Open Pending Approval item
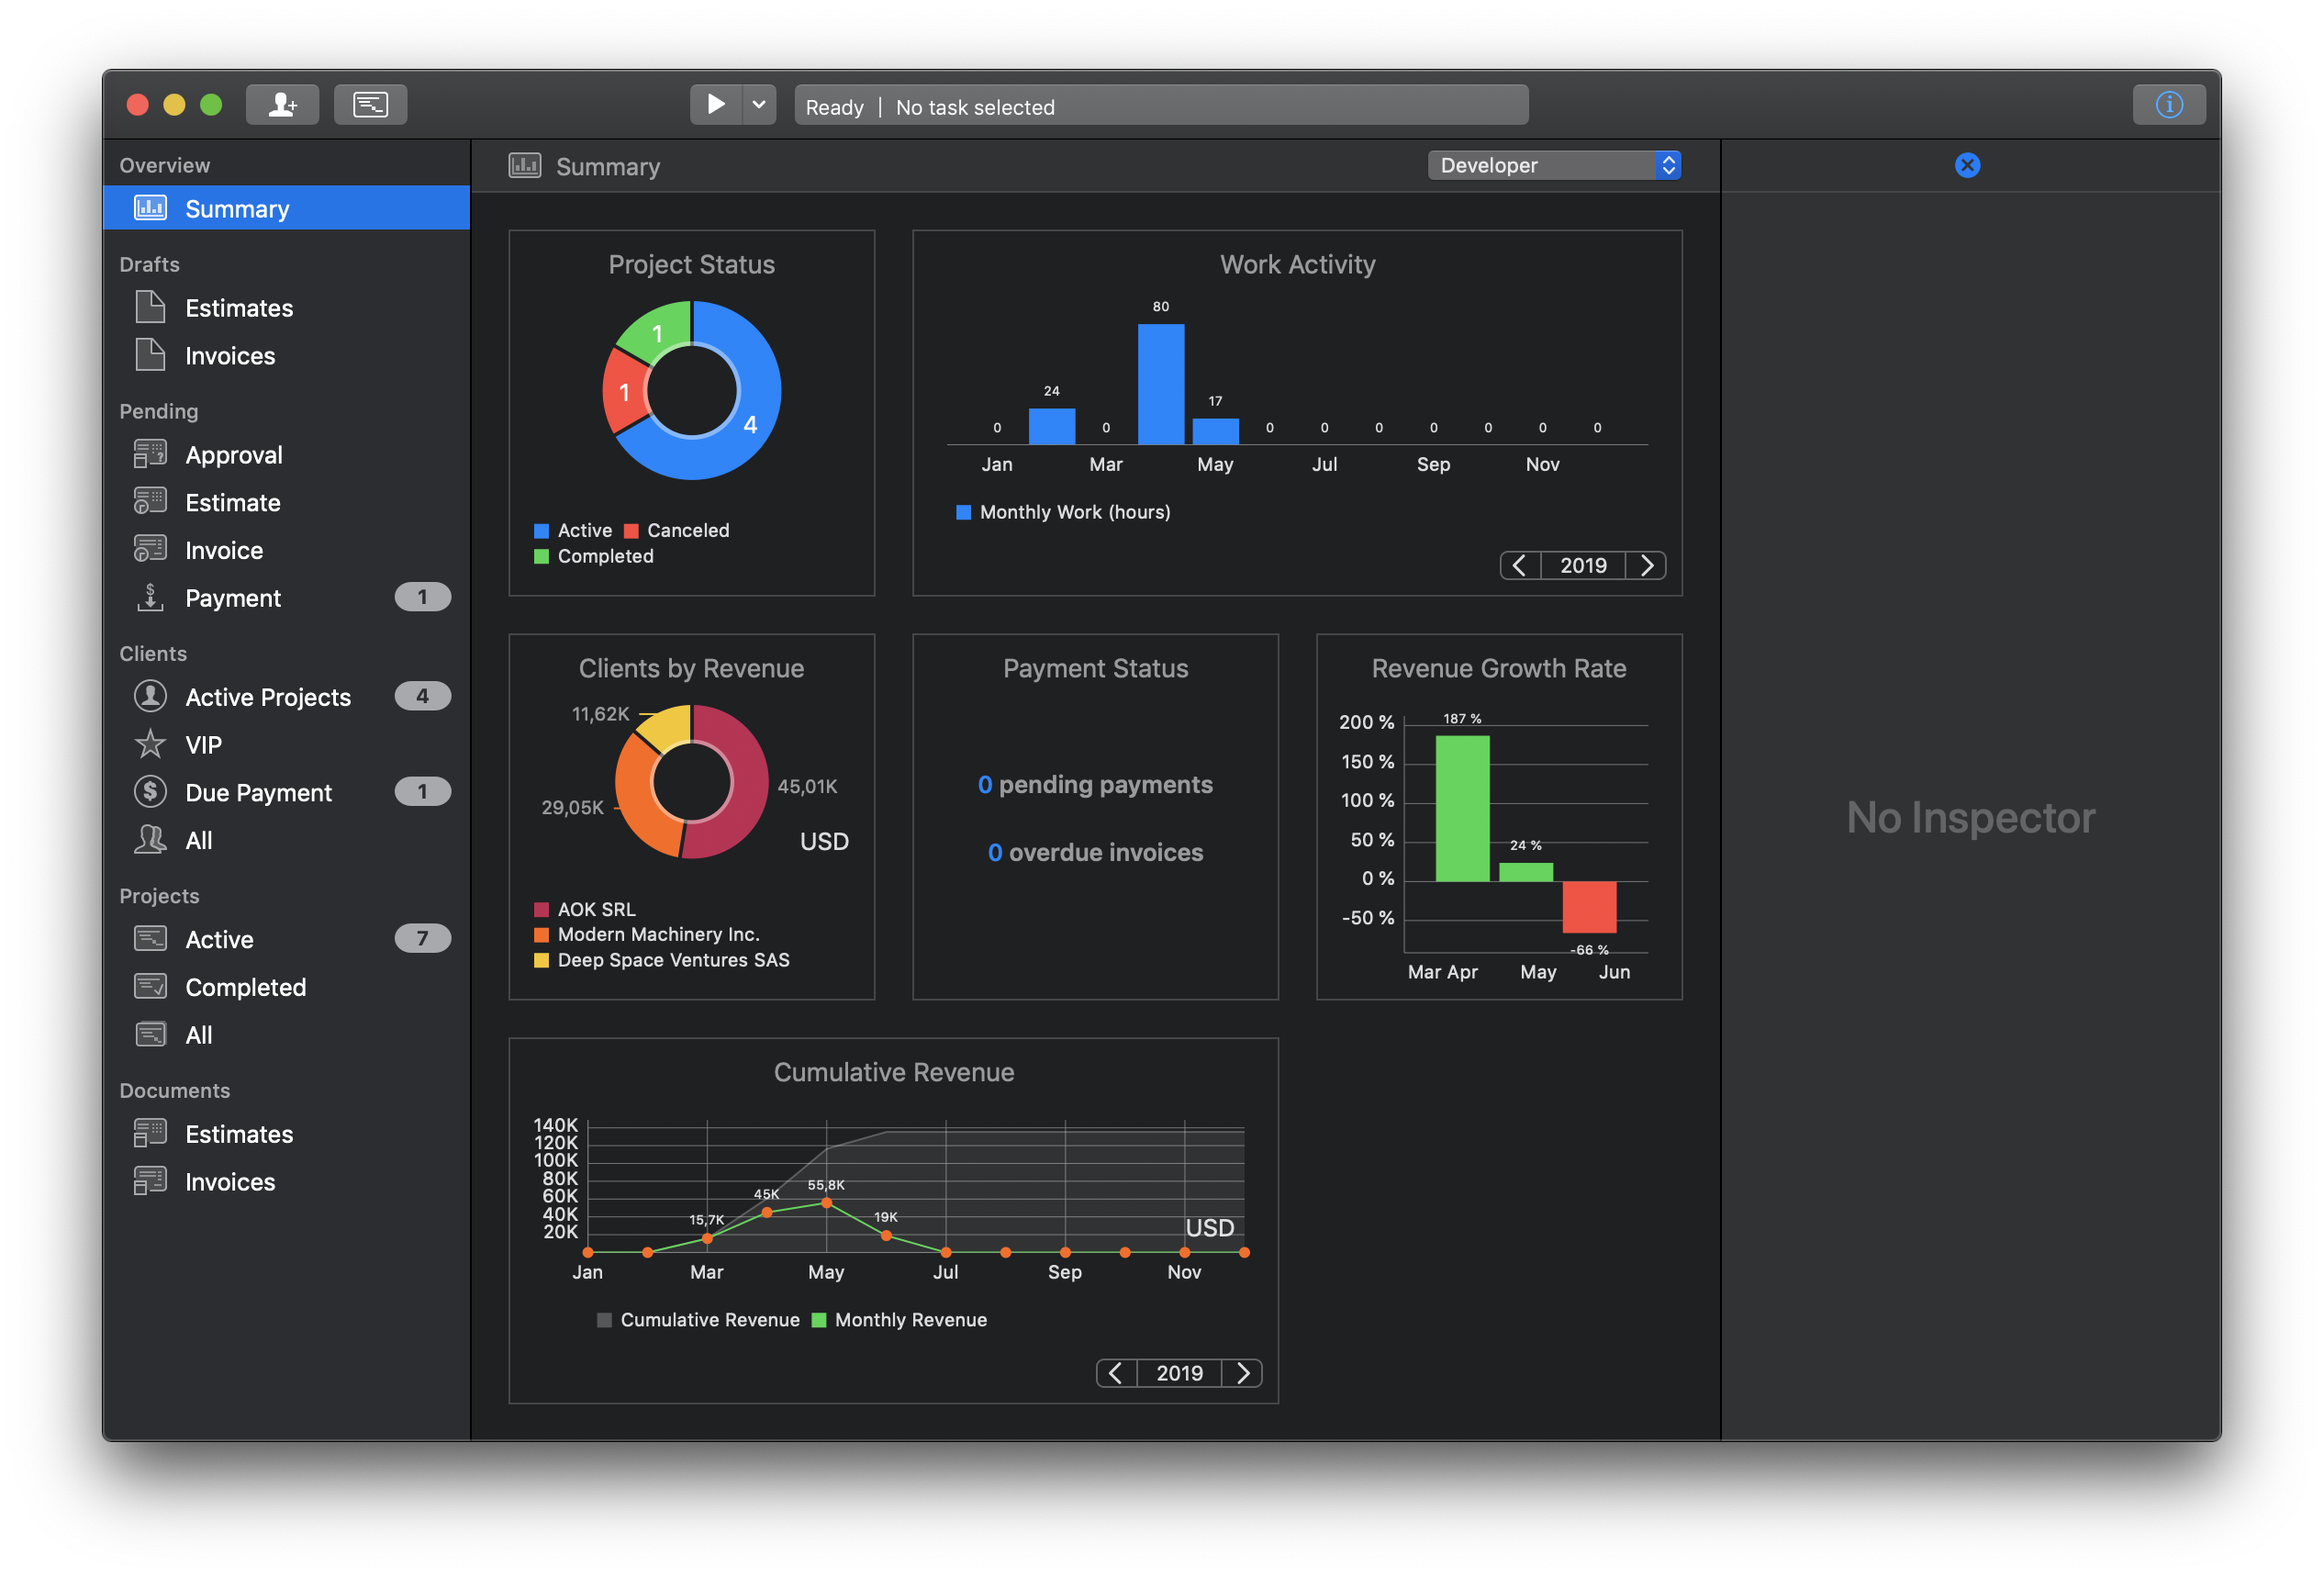This screenshot has height=1577, width=2324. 233,455
